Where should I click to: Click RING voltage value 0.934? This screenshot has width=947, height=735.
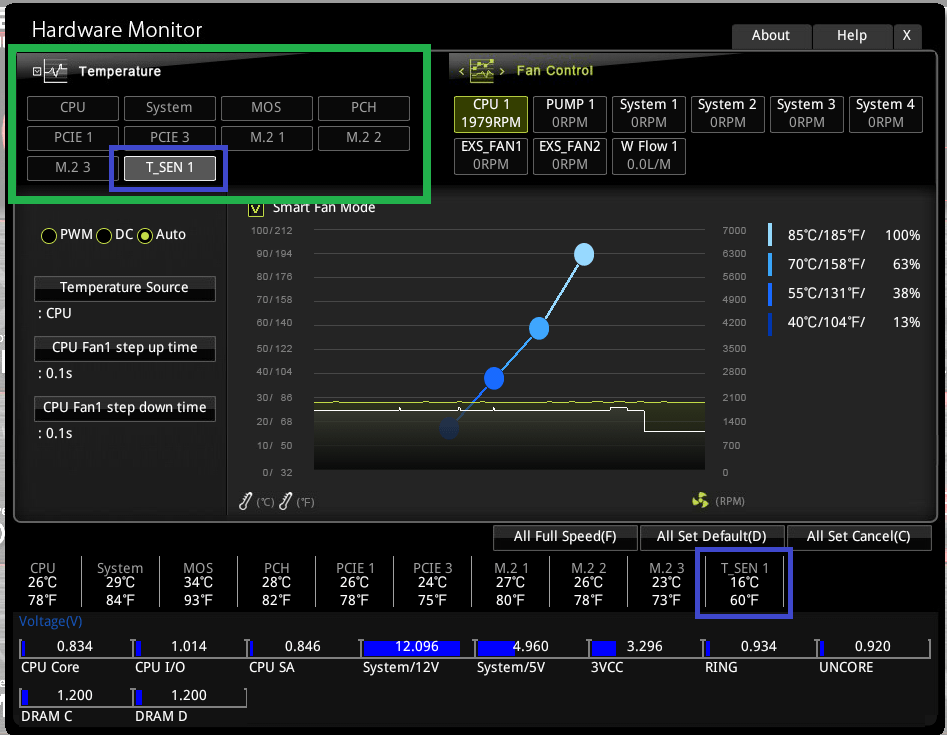pos(758,647)
